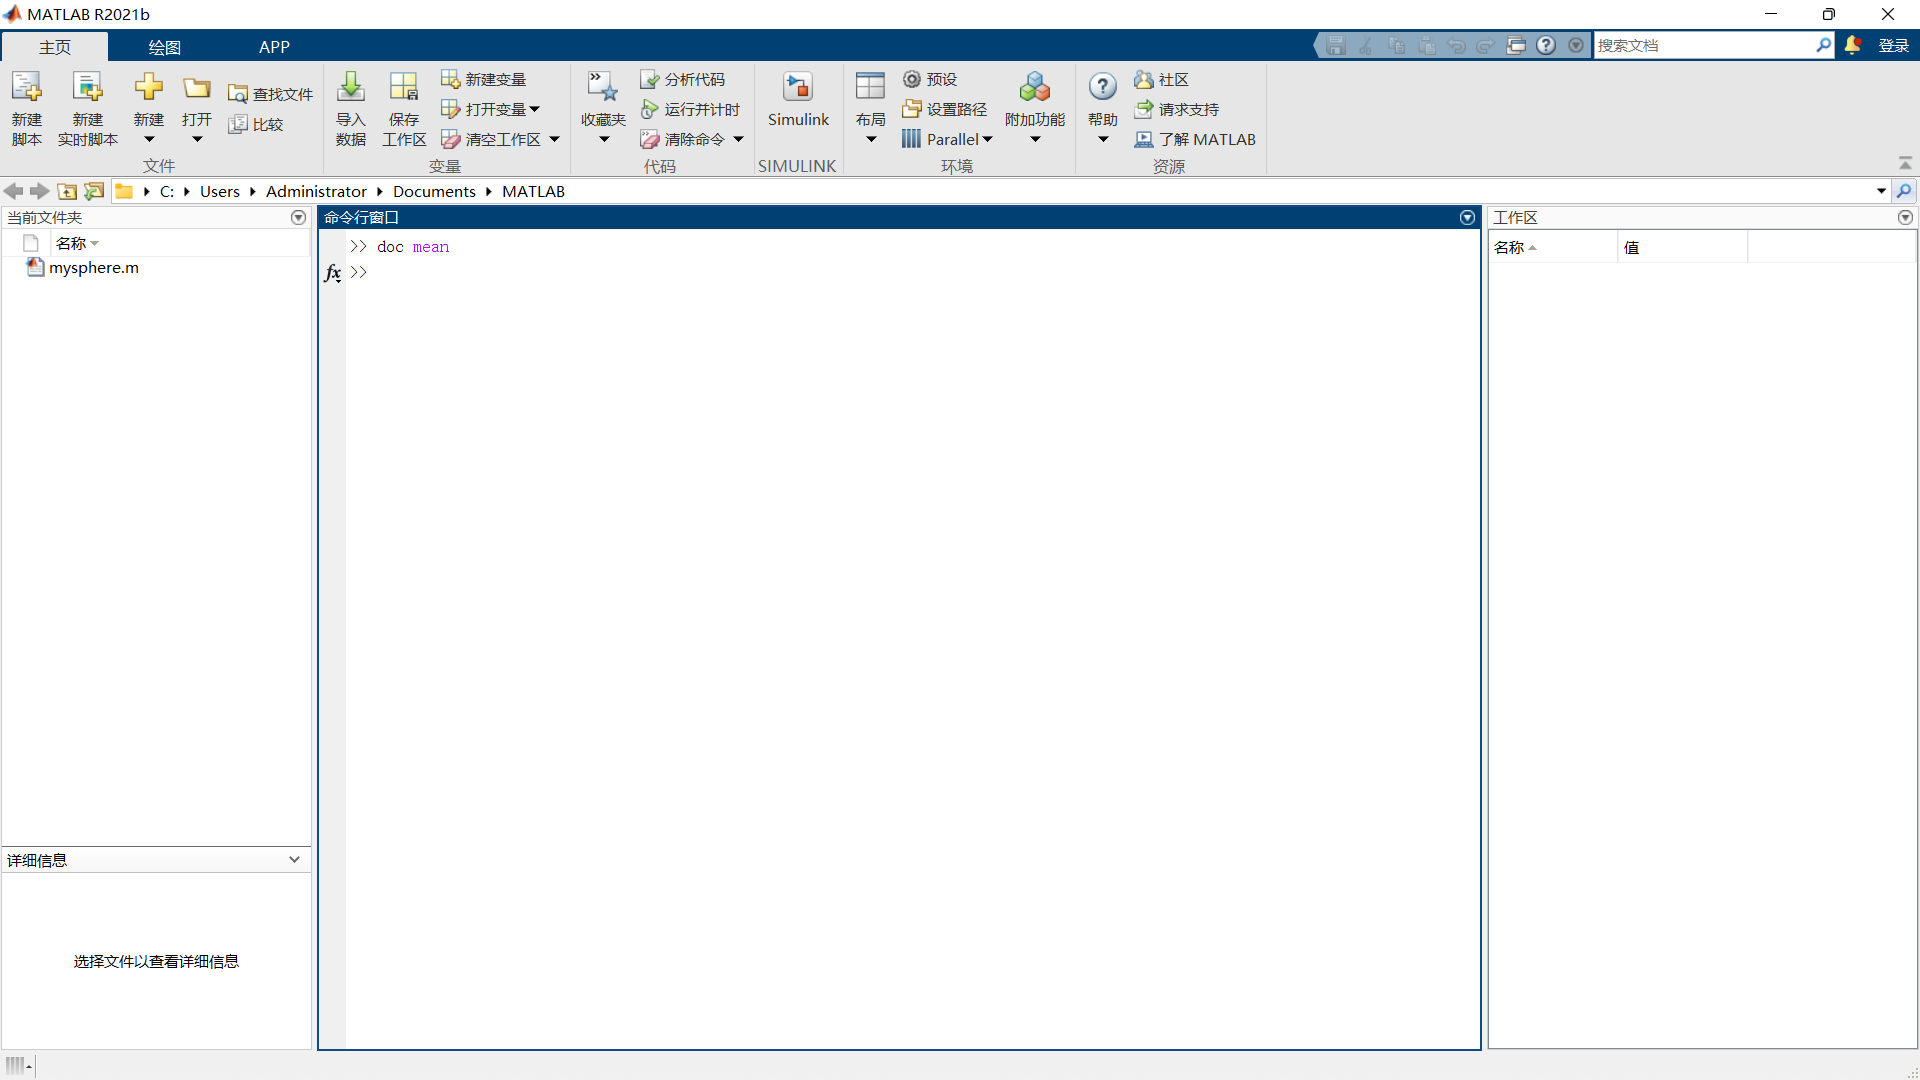Open the Workspace (工作区) panel actions menu
The width and height of the screenshot is (1920, 1080).
1905,217
